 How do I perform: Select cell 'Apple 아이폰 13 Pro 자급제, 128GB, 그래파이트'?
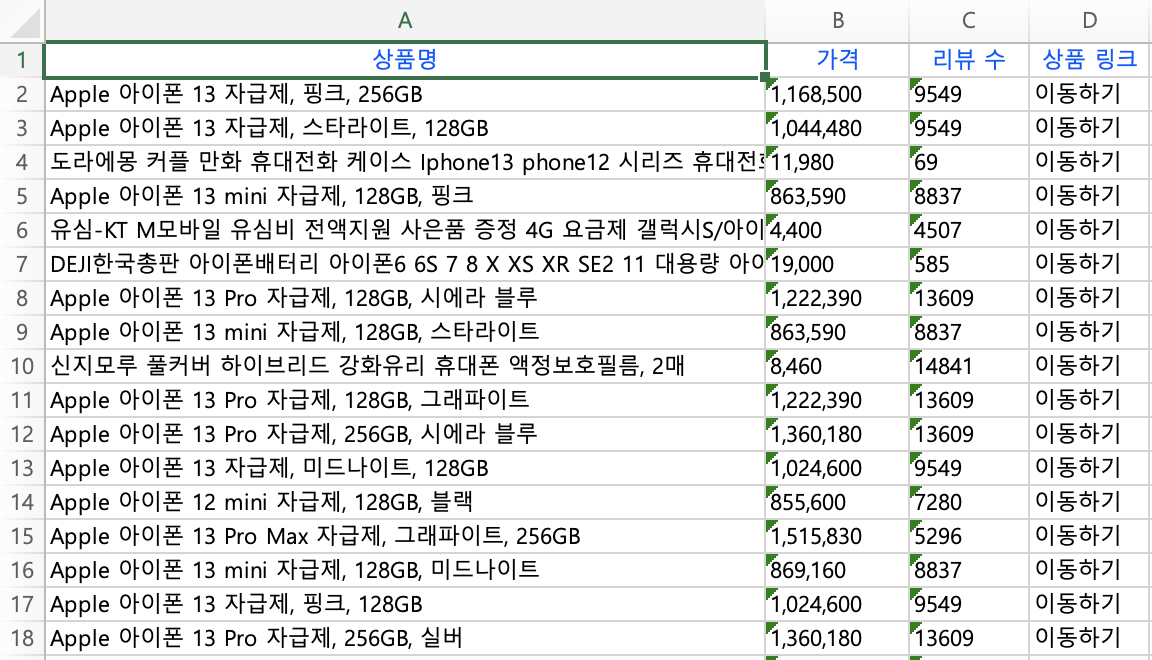405,400
